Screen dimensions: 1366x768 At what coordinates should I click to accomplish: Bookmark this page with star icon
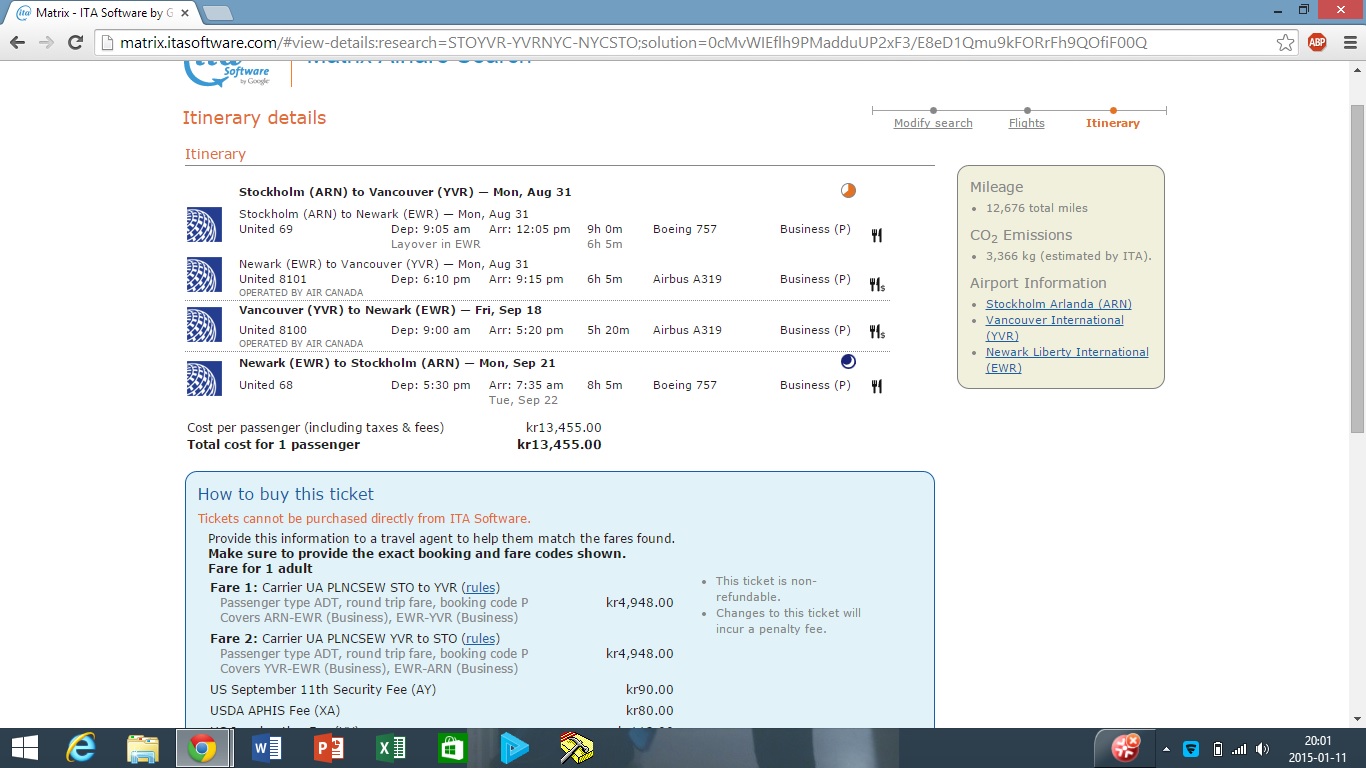point(1285,42)
